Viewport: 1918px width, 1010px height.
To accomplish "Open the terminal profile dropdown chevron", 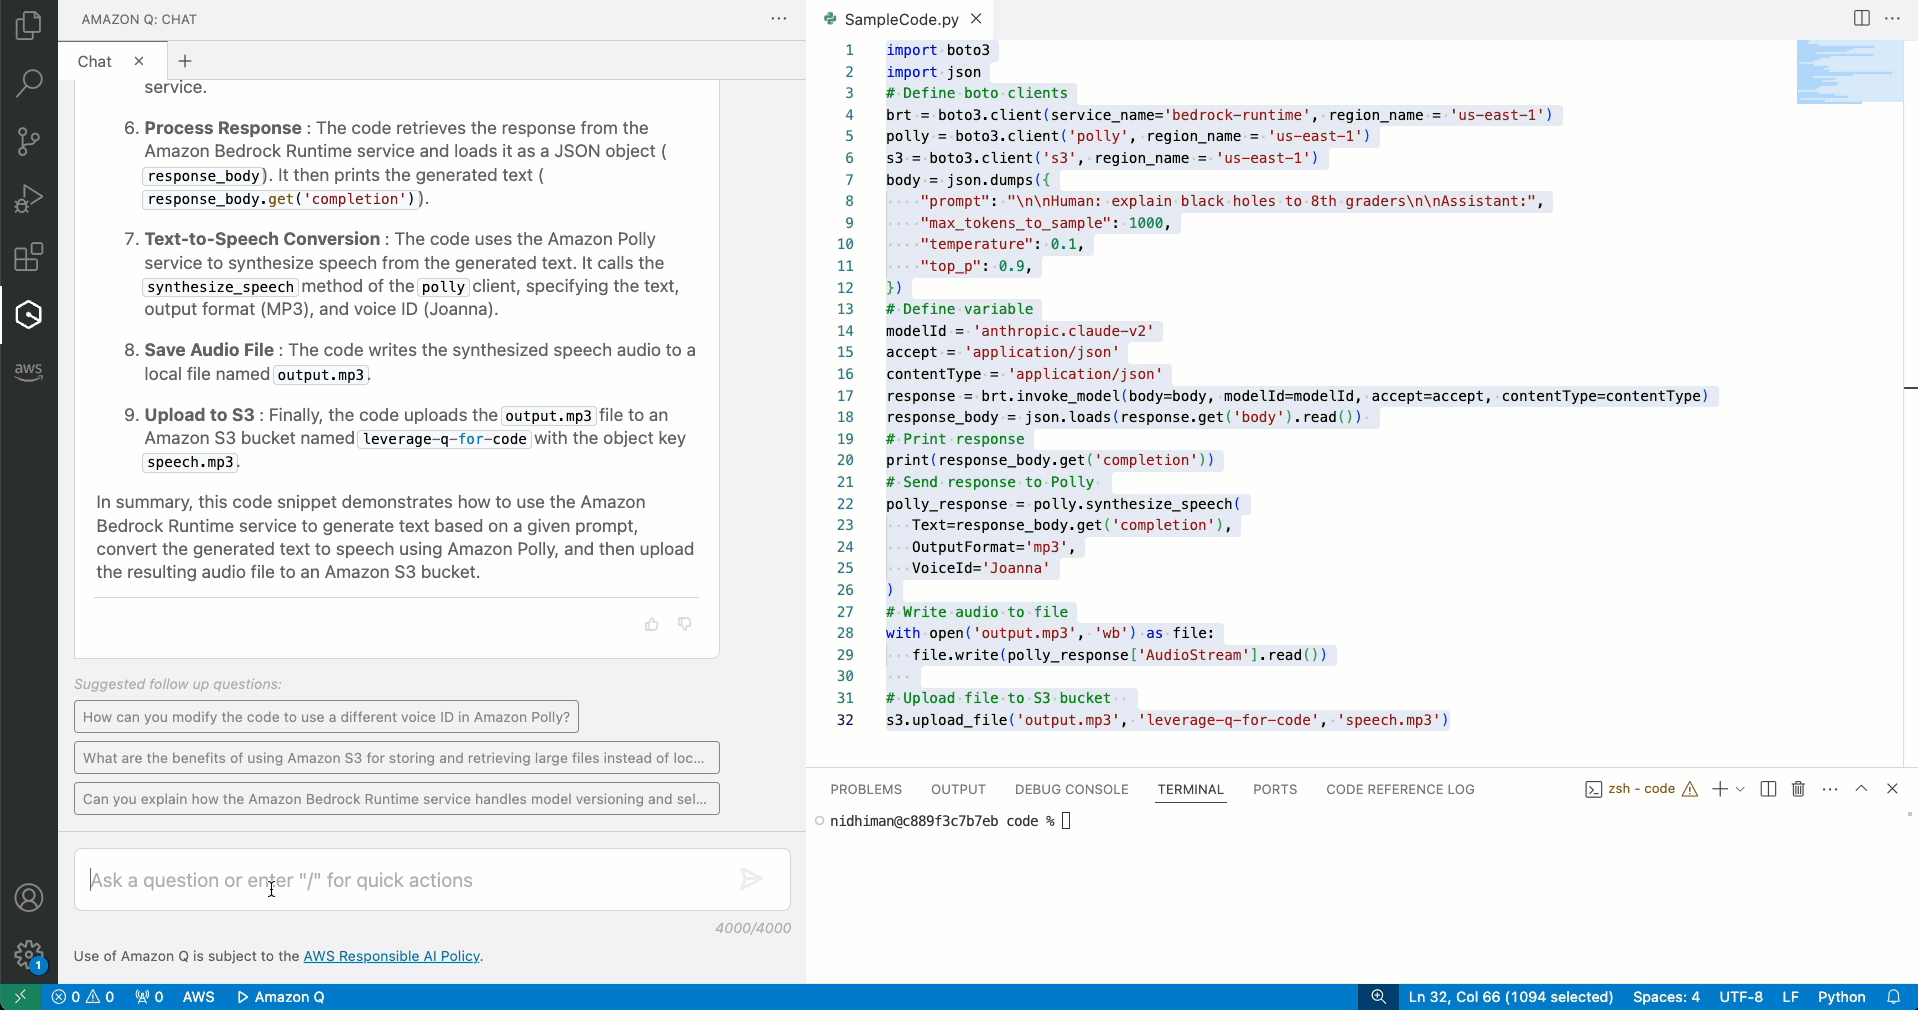I will click(x=1741, y=789).
